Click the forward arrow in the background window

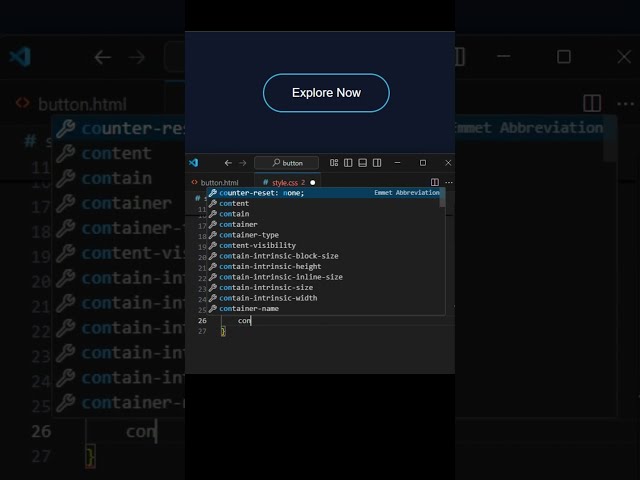tap(137, 57)
